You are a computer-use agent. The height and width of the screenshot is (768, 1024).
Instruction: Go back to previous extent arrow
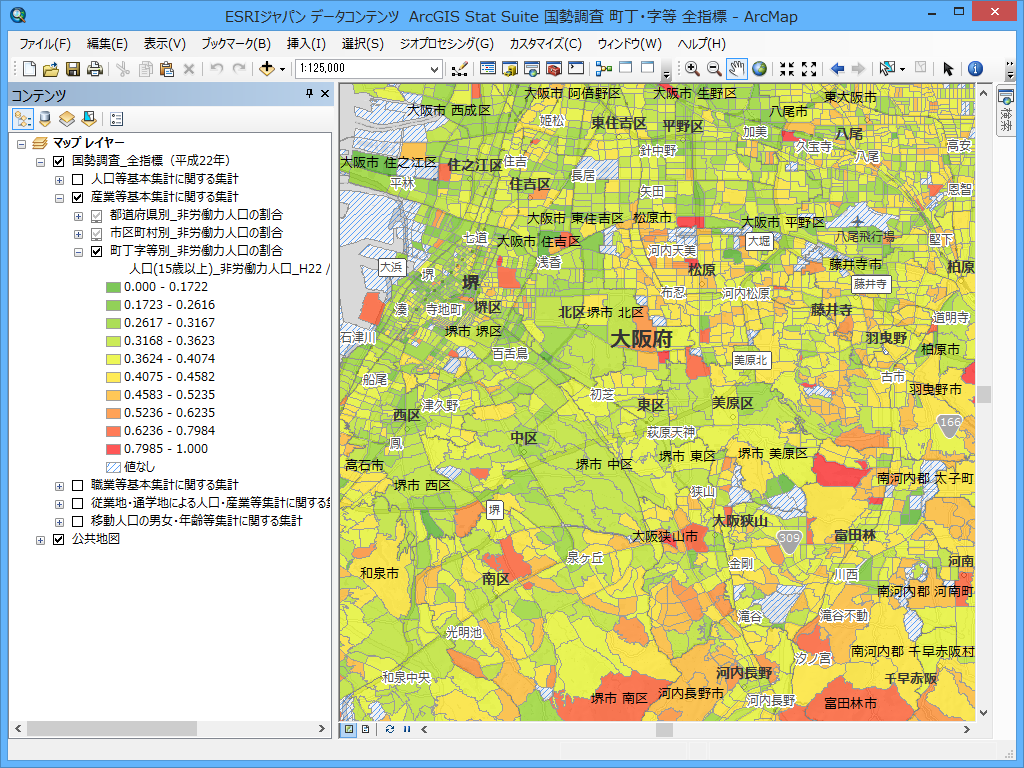[x=838, y=69]
